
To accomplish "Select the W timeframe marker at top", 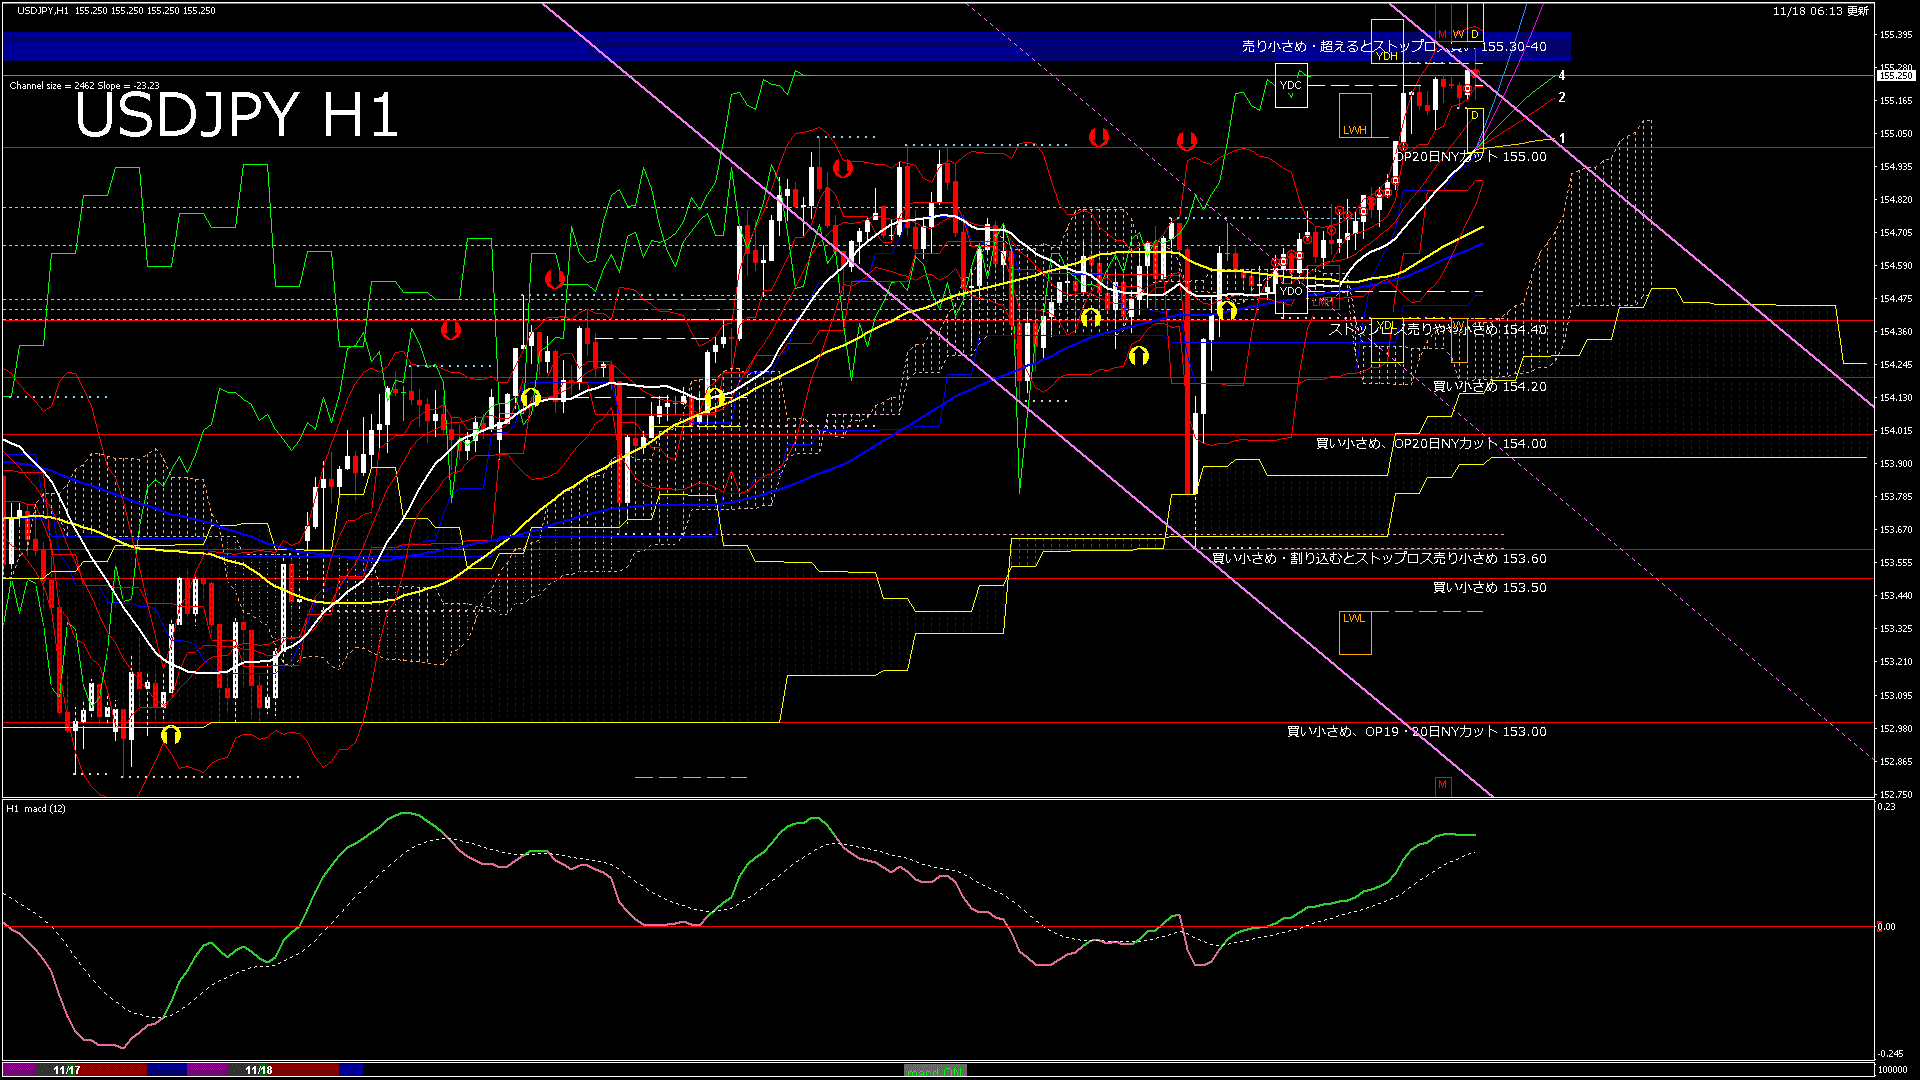I will (1458, 35).
